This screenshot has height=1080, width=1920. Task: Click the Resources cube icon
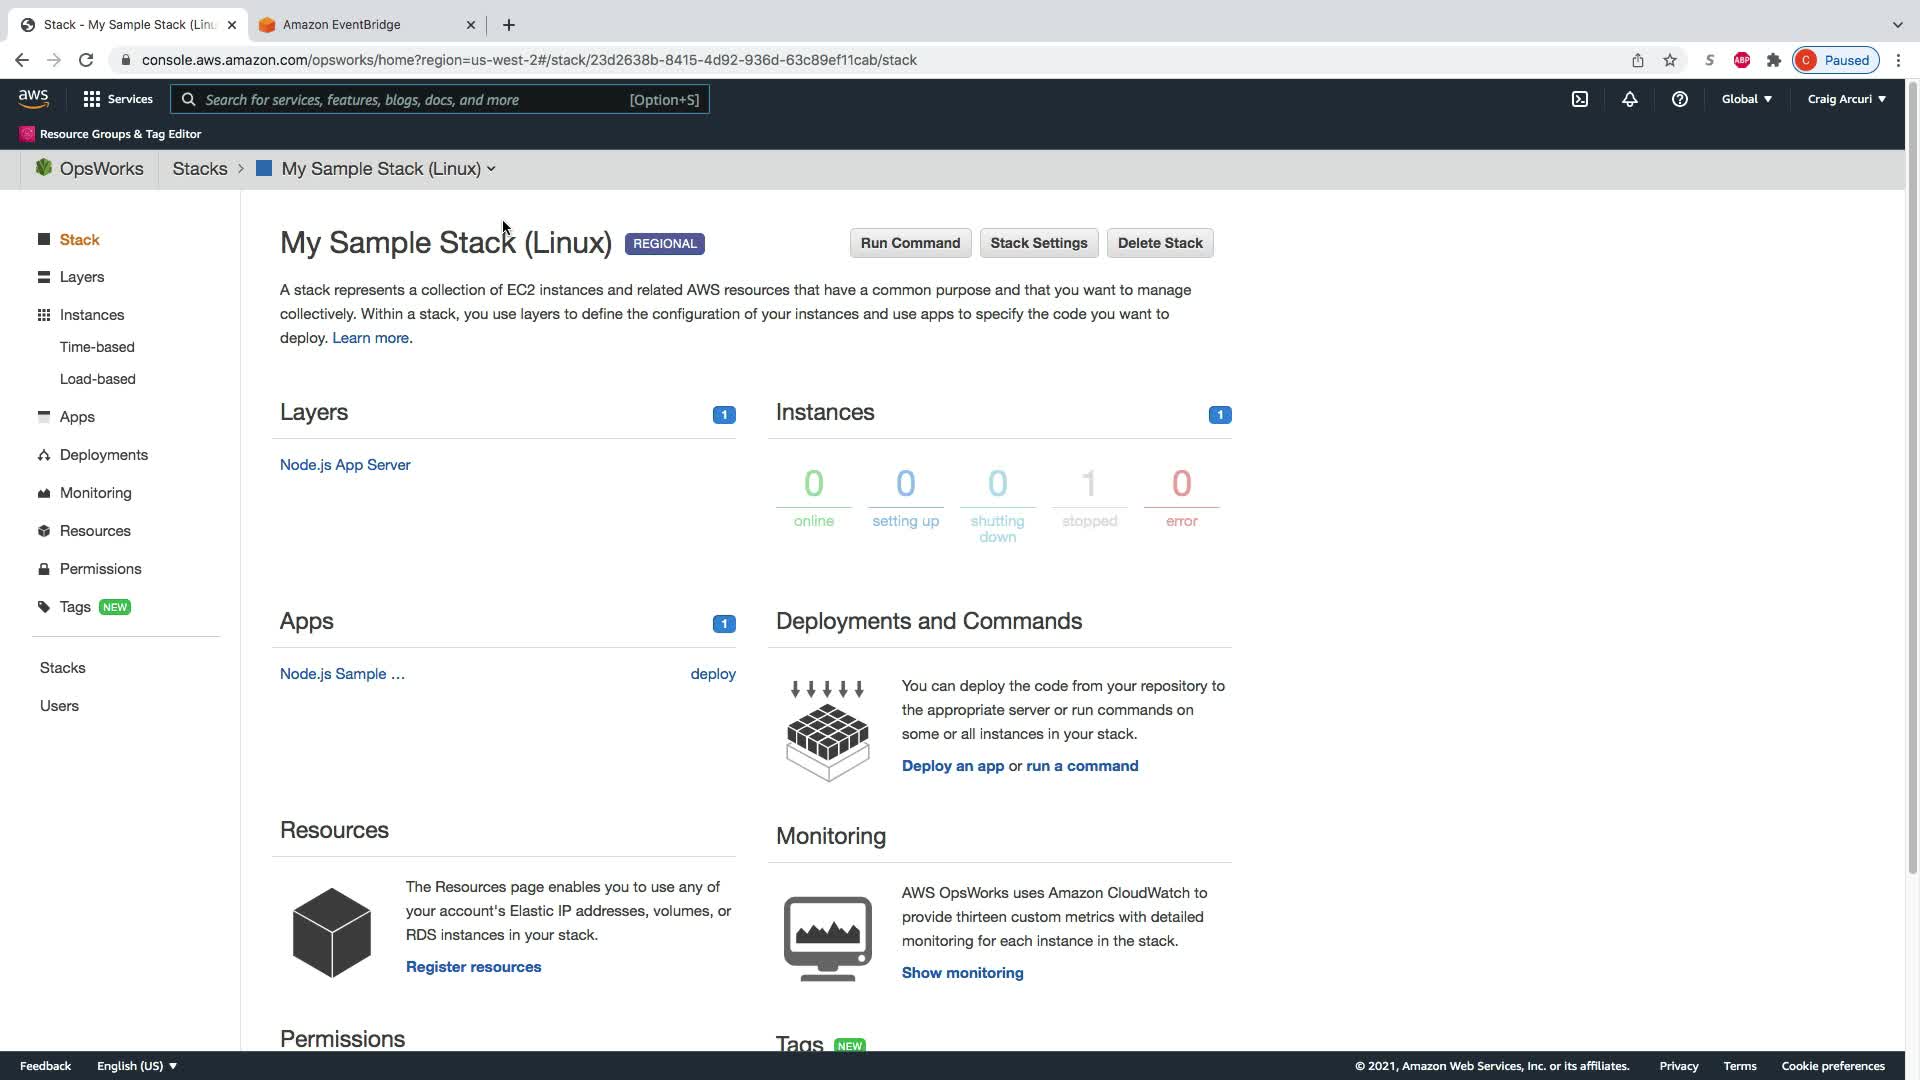(331, 932)
